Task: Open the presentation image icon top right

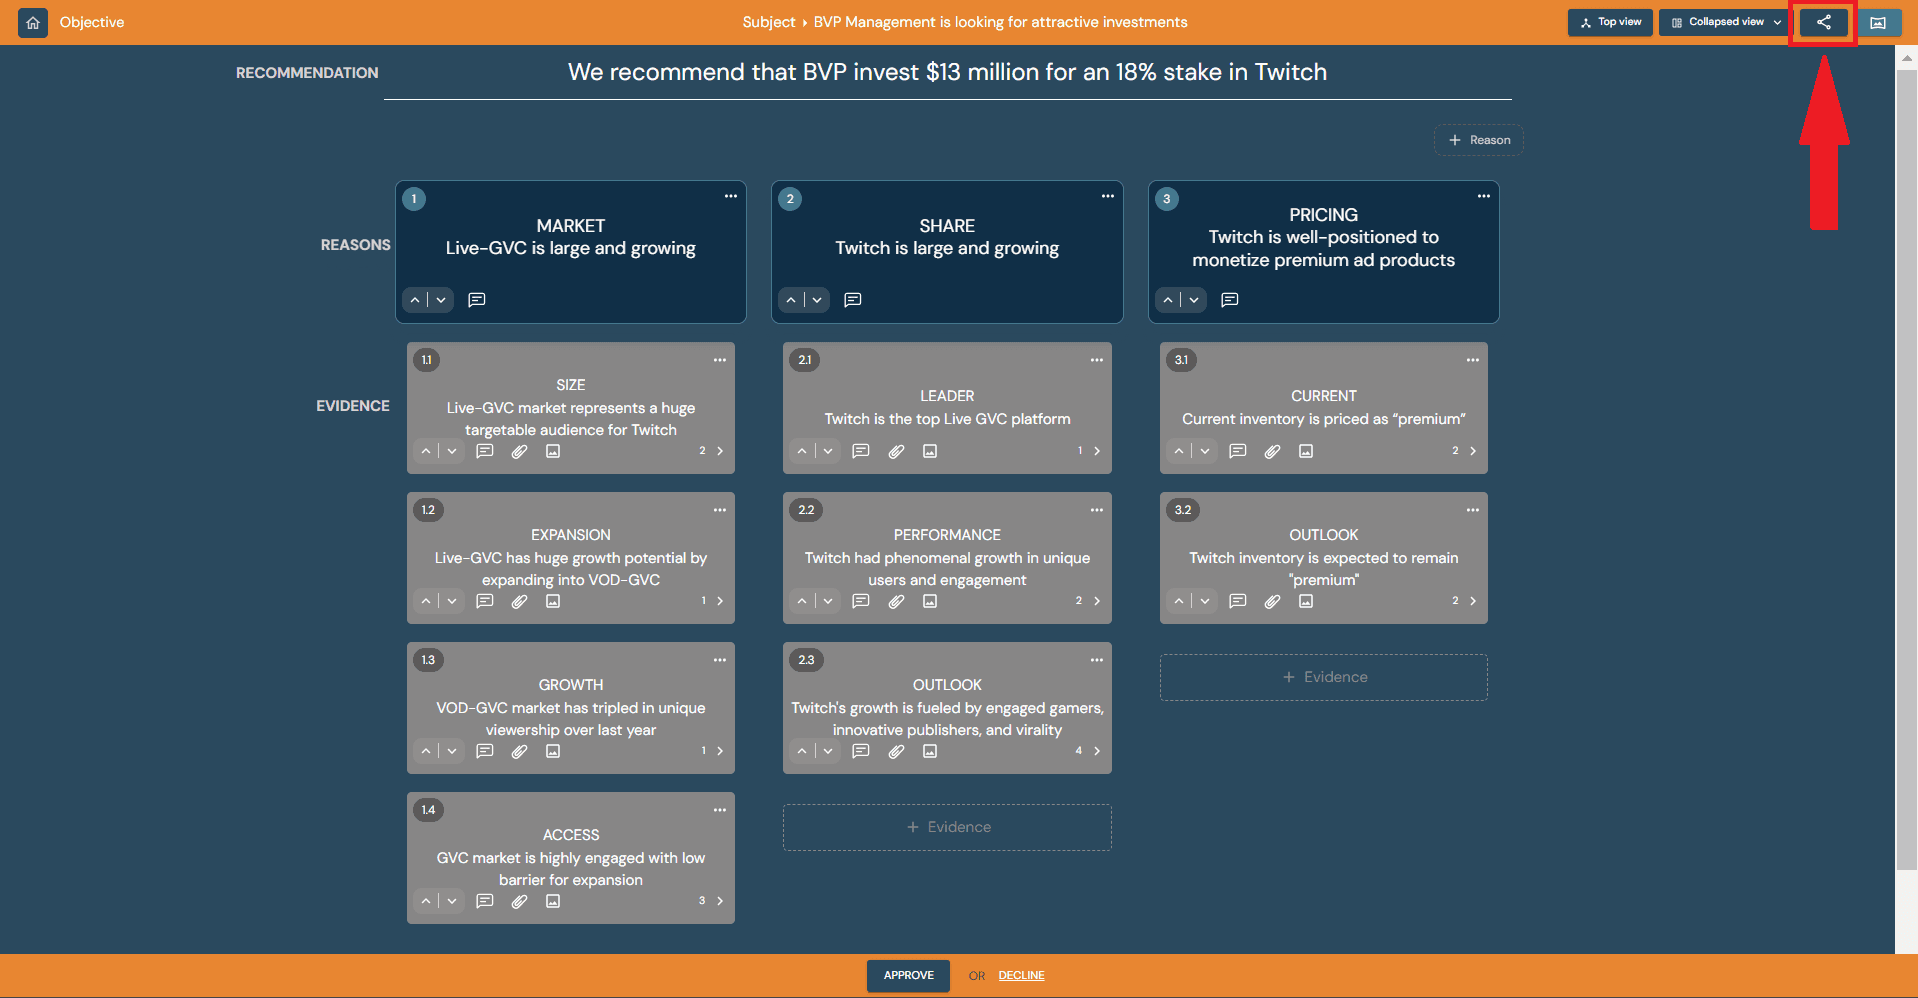Action: click(1878, 22)
